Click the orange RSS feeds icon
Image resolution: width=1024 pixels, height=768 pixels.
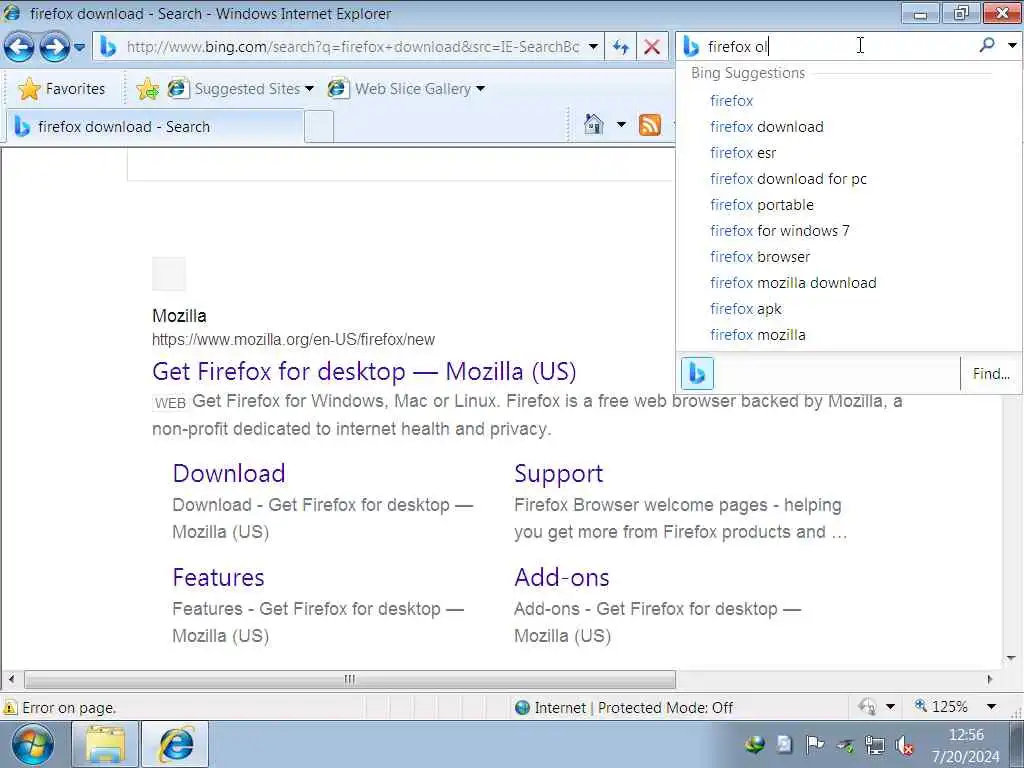[650, 124]
